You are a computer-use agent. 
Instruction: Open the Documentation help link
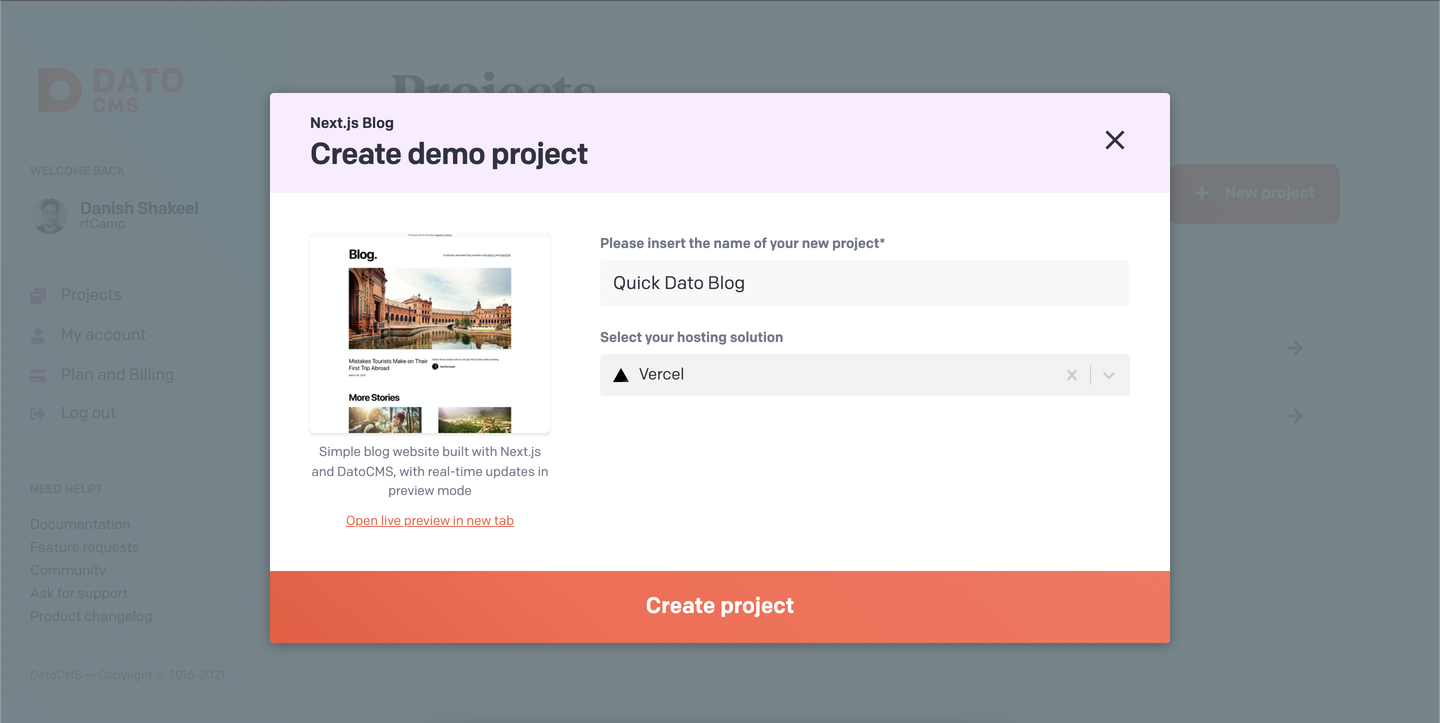pyautogui.click(x=80, y=524)
